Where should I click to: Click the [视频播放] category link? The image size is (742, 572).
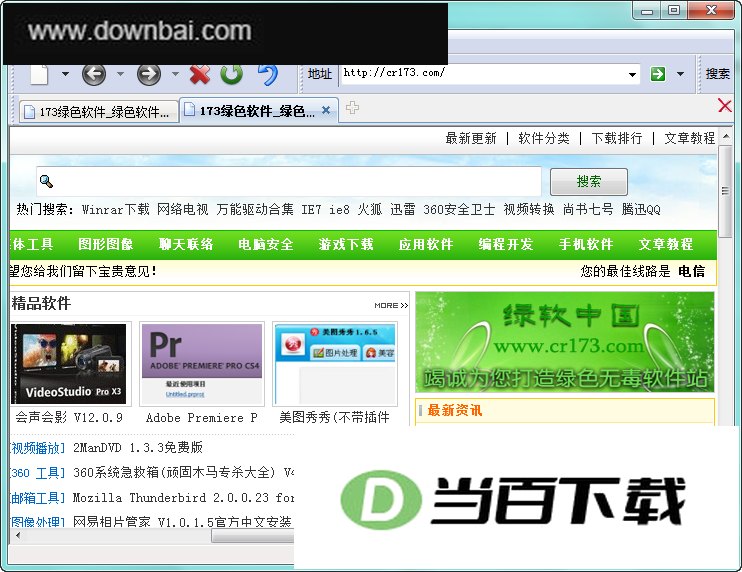tap(37, 448)
